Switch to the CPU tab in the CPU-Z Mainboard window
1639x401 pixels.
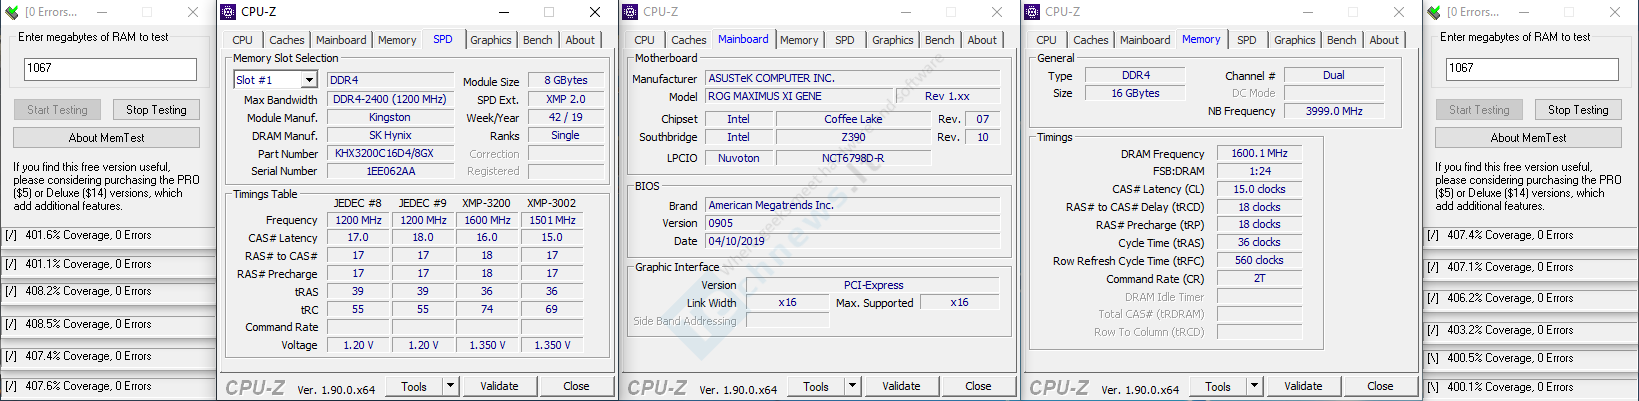pos(645,40)
